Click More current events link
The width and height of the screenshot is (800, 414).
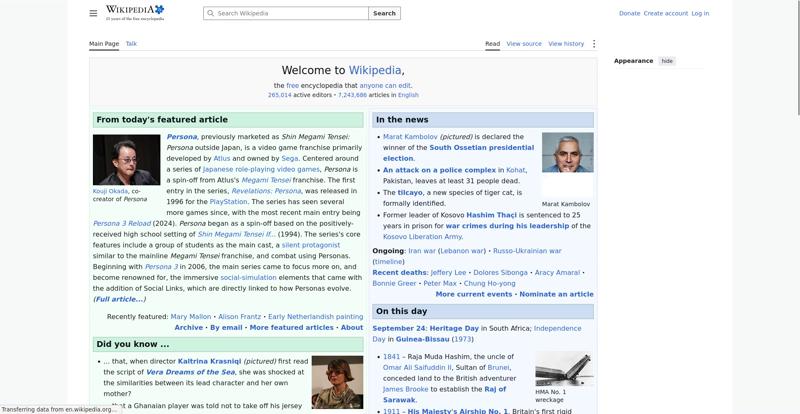473,295
